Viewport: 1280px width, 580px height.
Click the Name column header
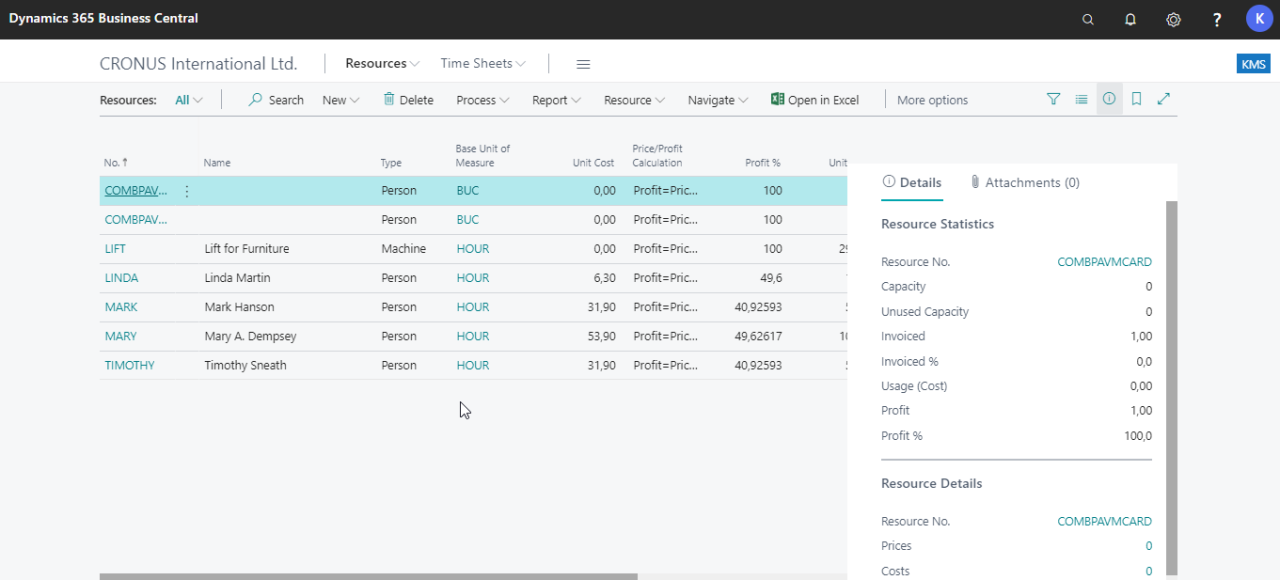217,162
